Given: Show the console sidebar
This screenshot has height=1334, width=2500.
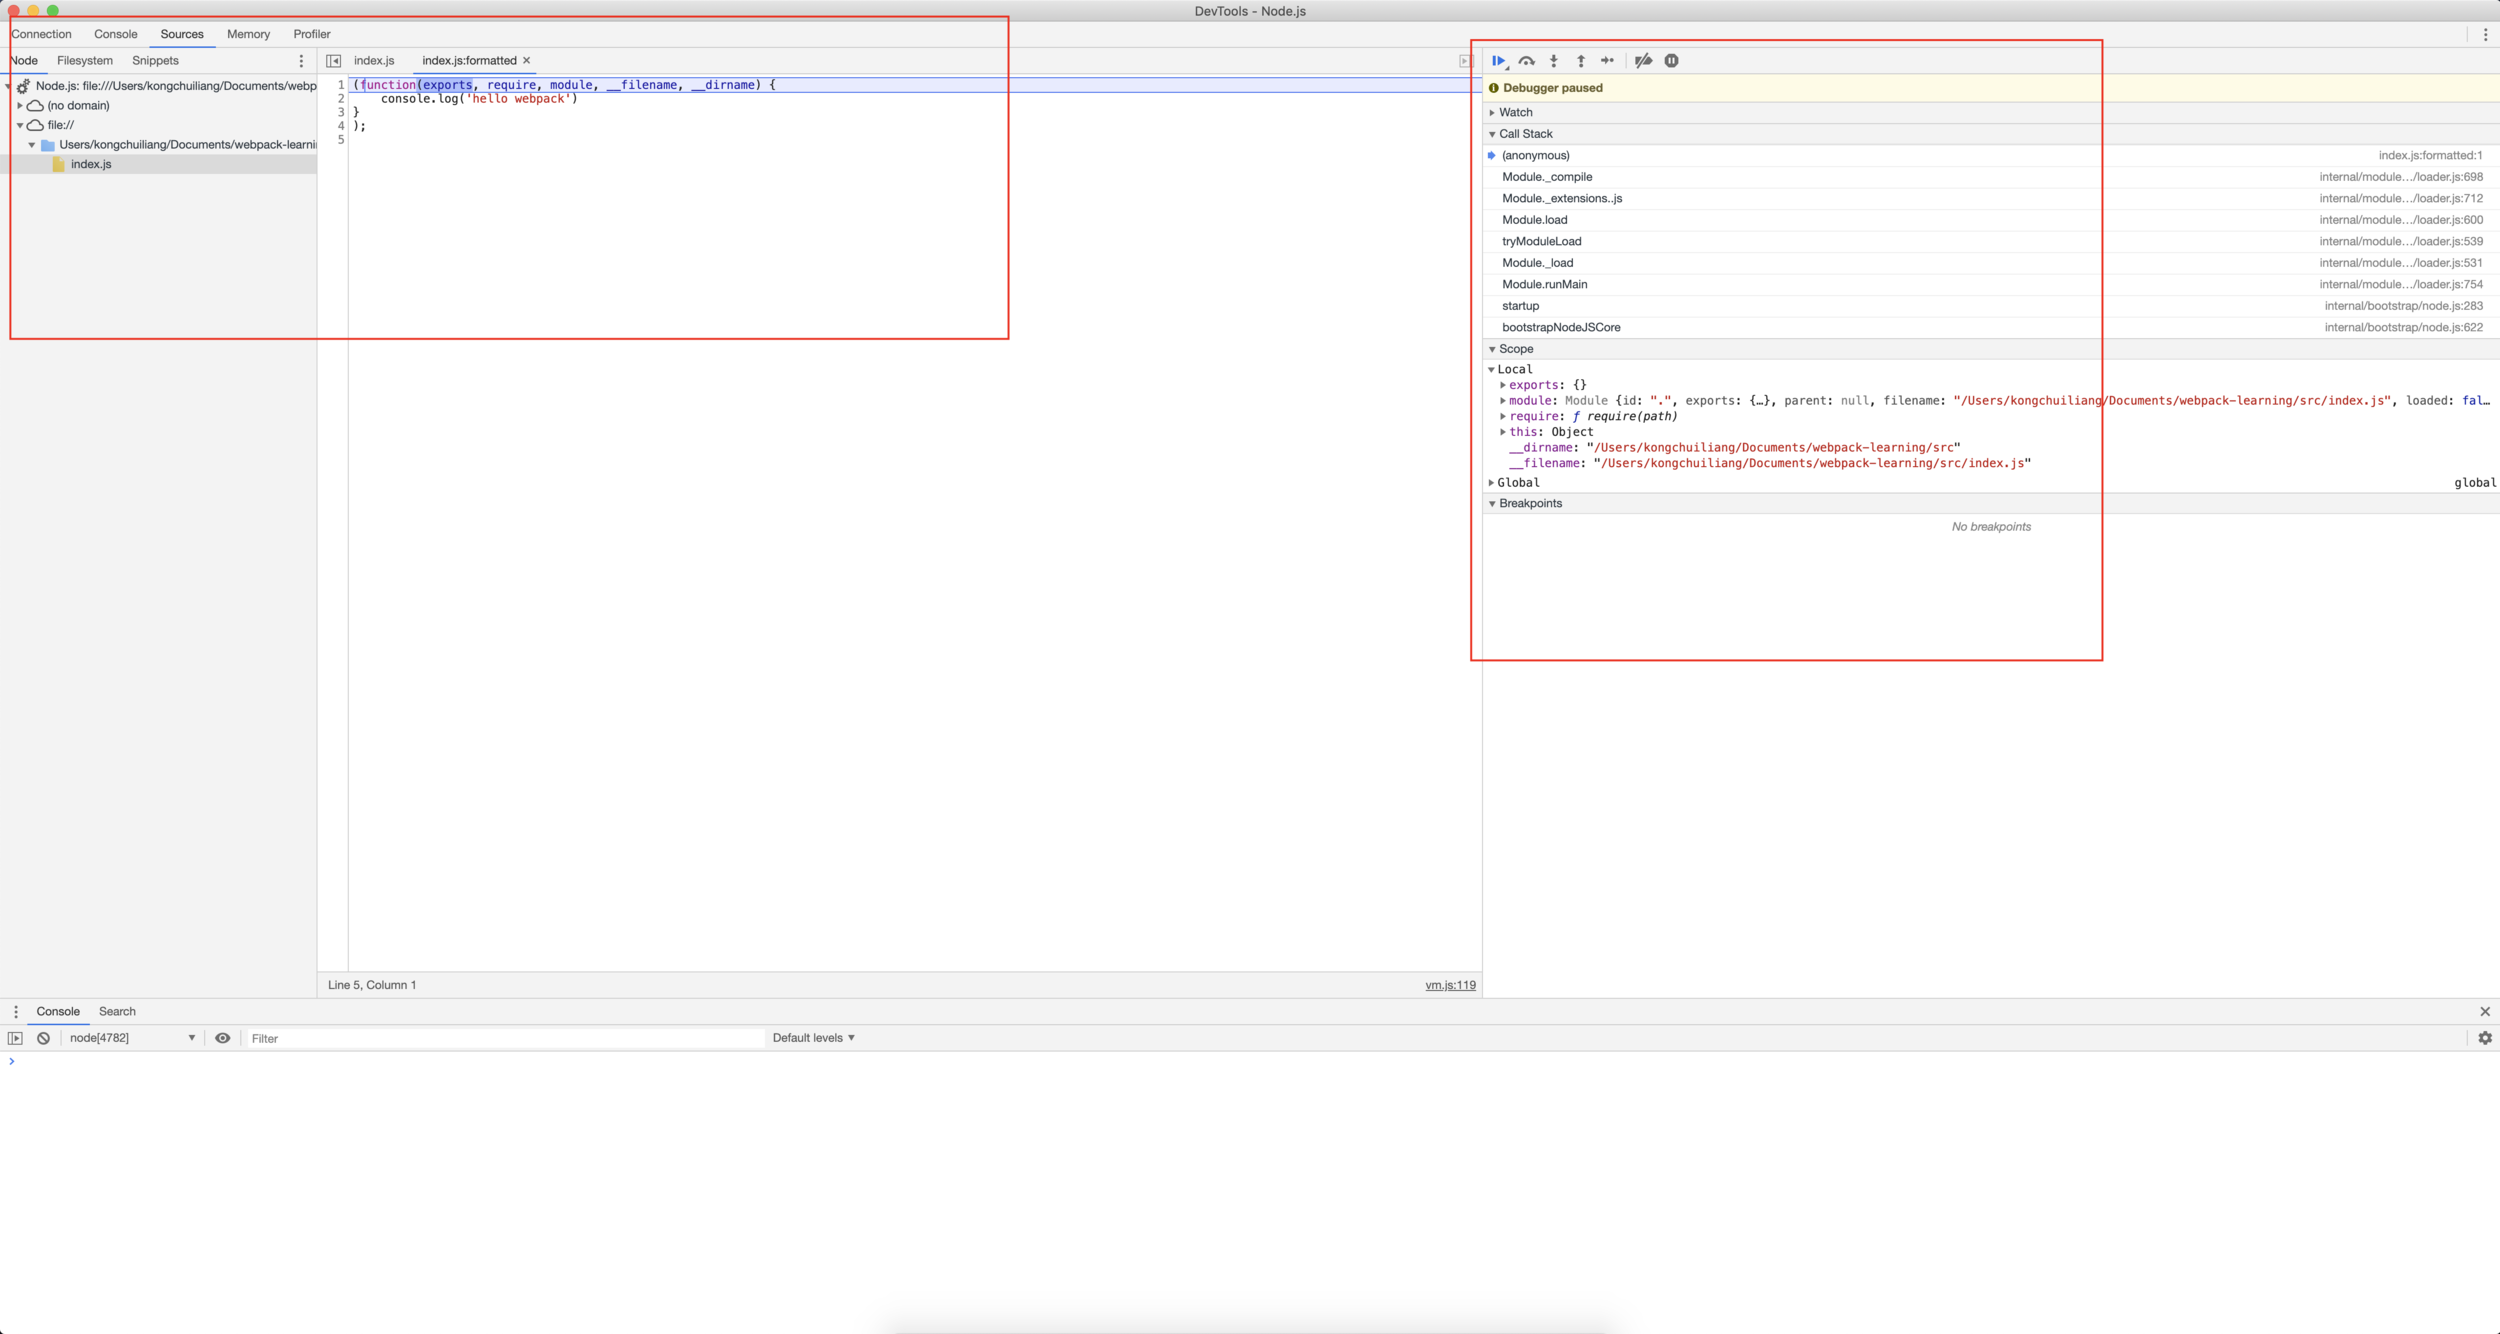Looking at the screenshot, I should click(x=15, y=1038).
